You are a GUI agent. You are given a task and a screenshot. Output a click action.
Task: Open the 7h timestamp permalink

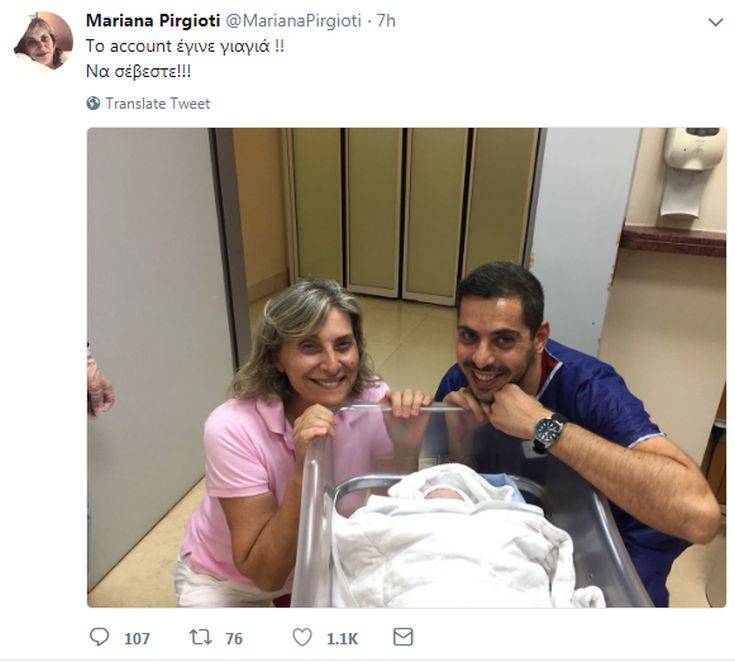[x=386, y=20]
